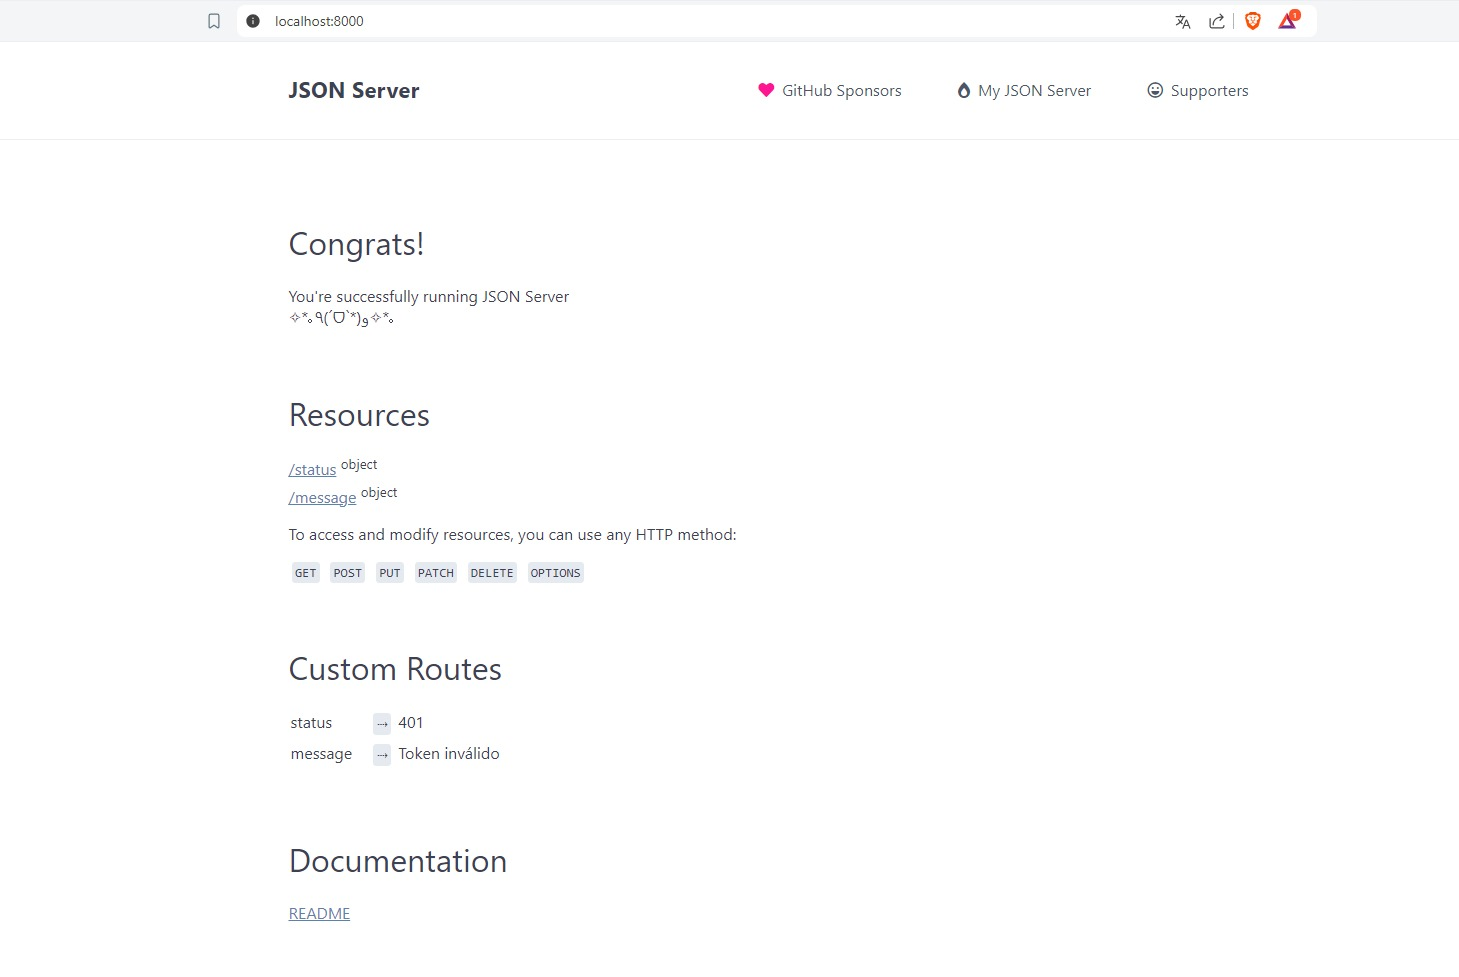Click the smiley icon next to Supporters
The width and height of the screenshot is (1459, 977).
[x=1155, y=90]
